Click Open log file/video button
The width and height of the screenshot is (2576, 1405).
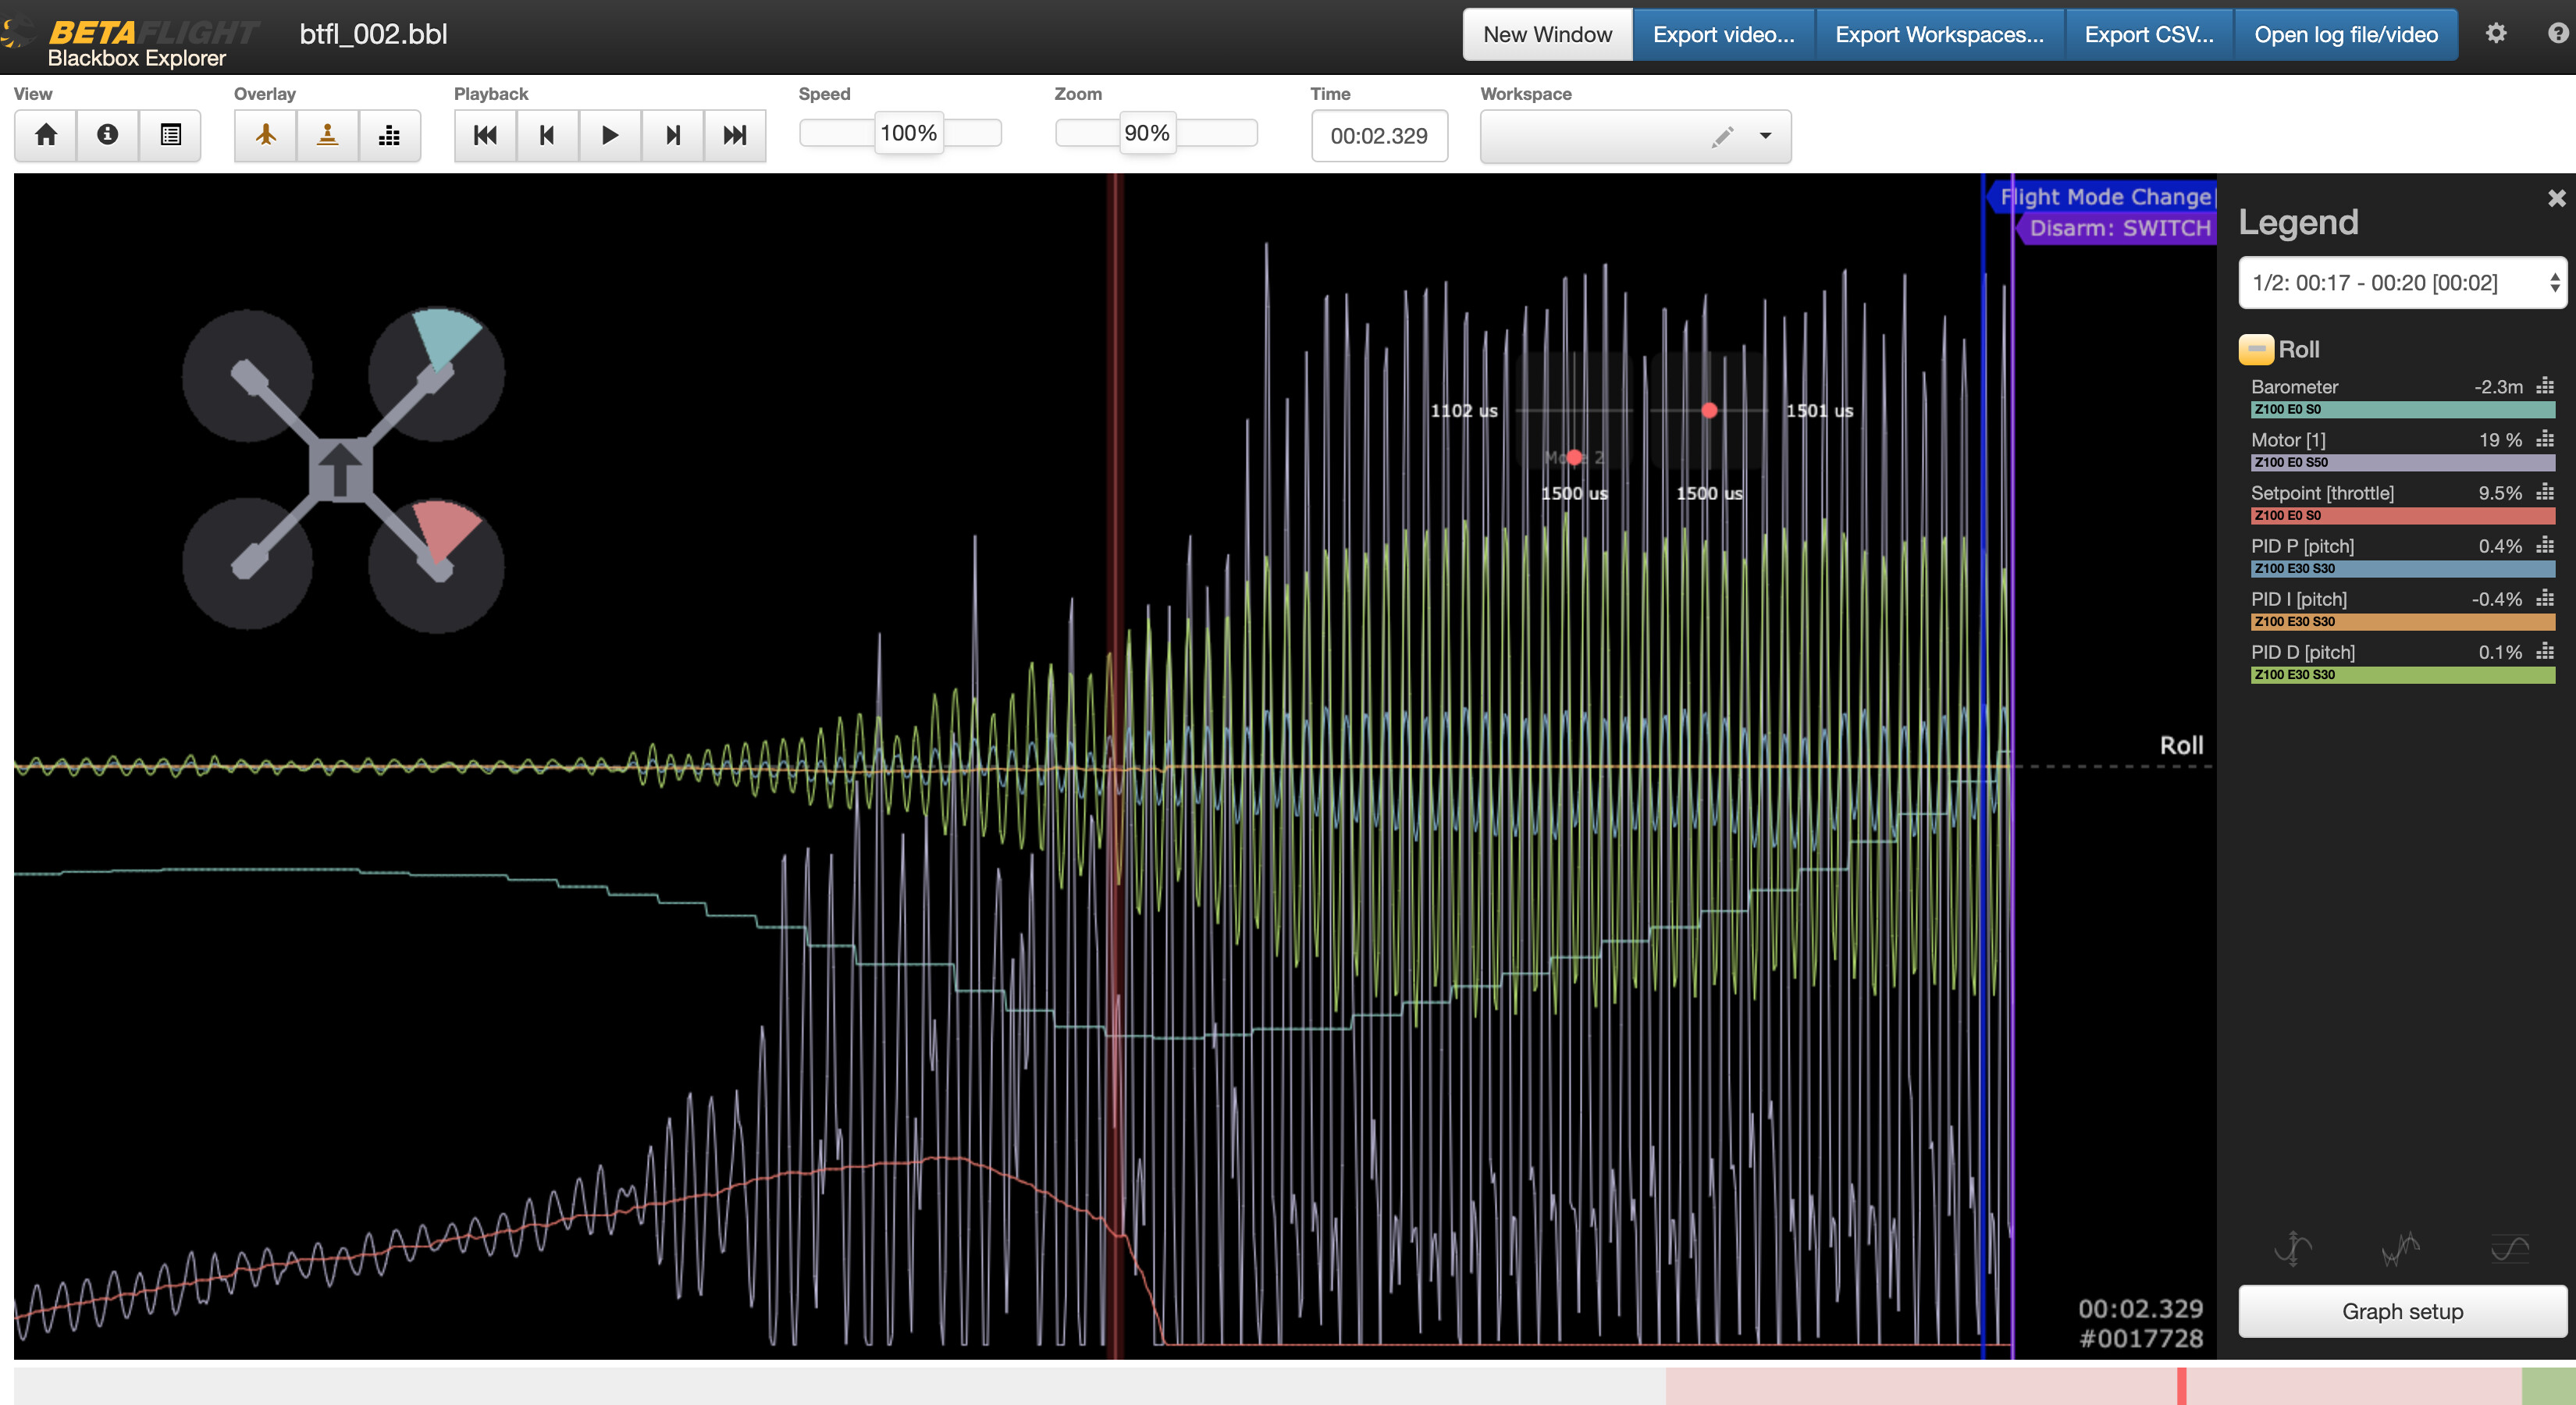pos(2345,35)
